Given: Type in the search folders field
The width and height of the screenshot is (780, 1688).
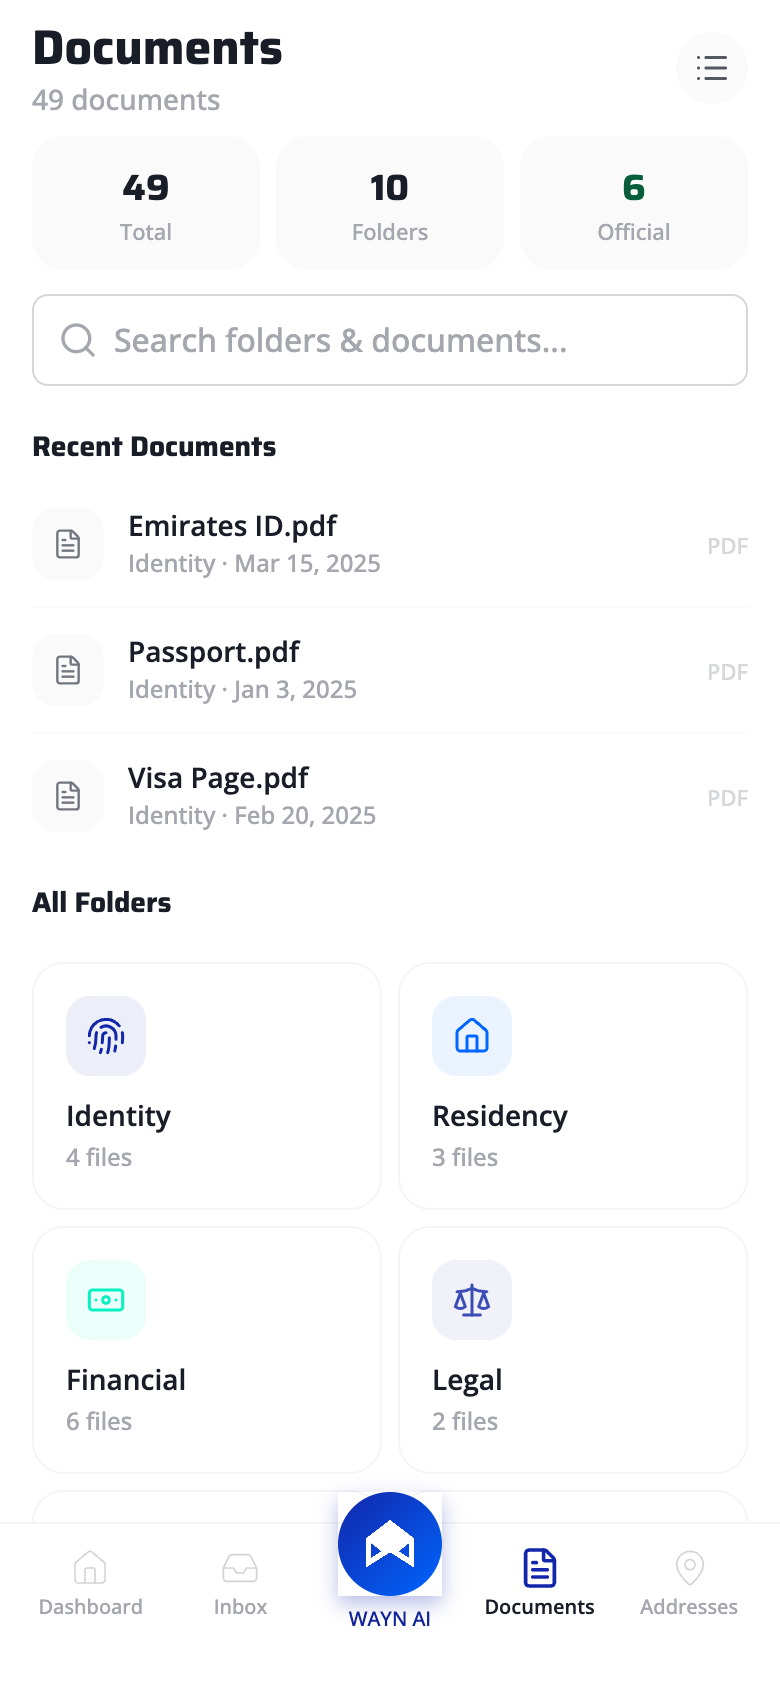Looking at the screenshot, I should 400,340.
